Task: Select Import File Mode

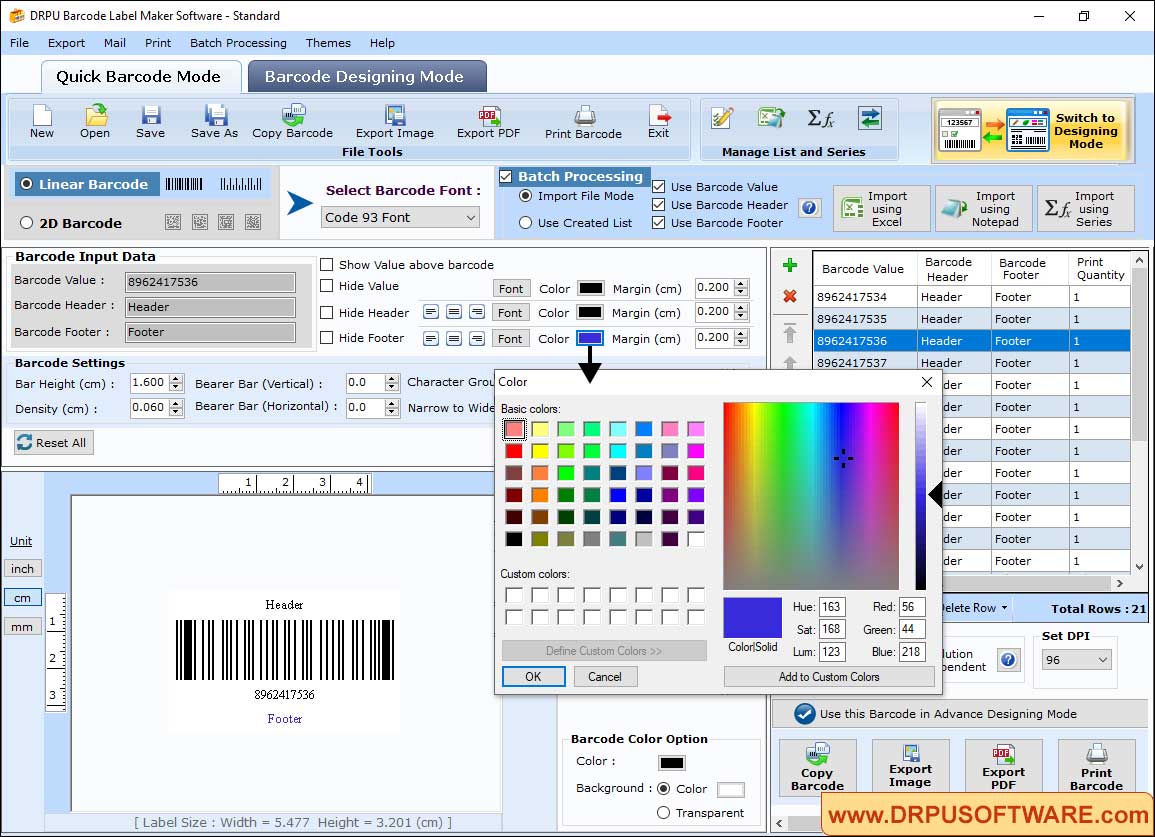Action: (525, 196)
